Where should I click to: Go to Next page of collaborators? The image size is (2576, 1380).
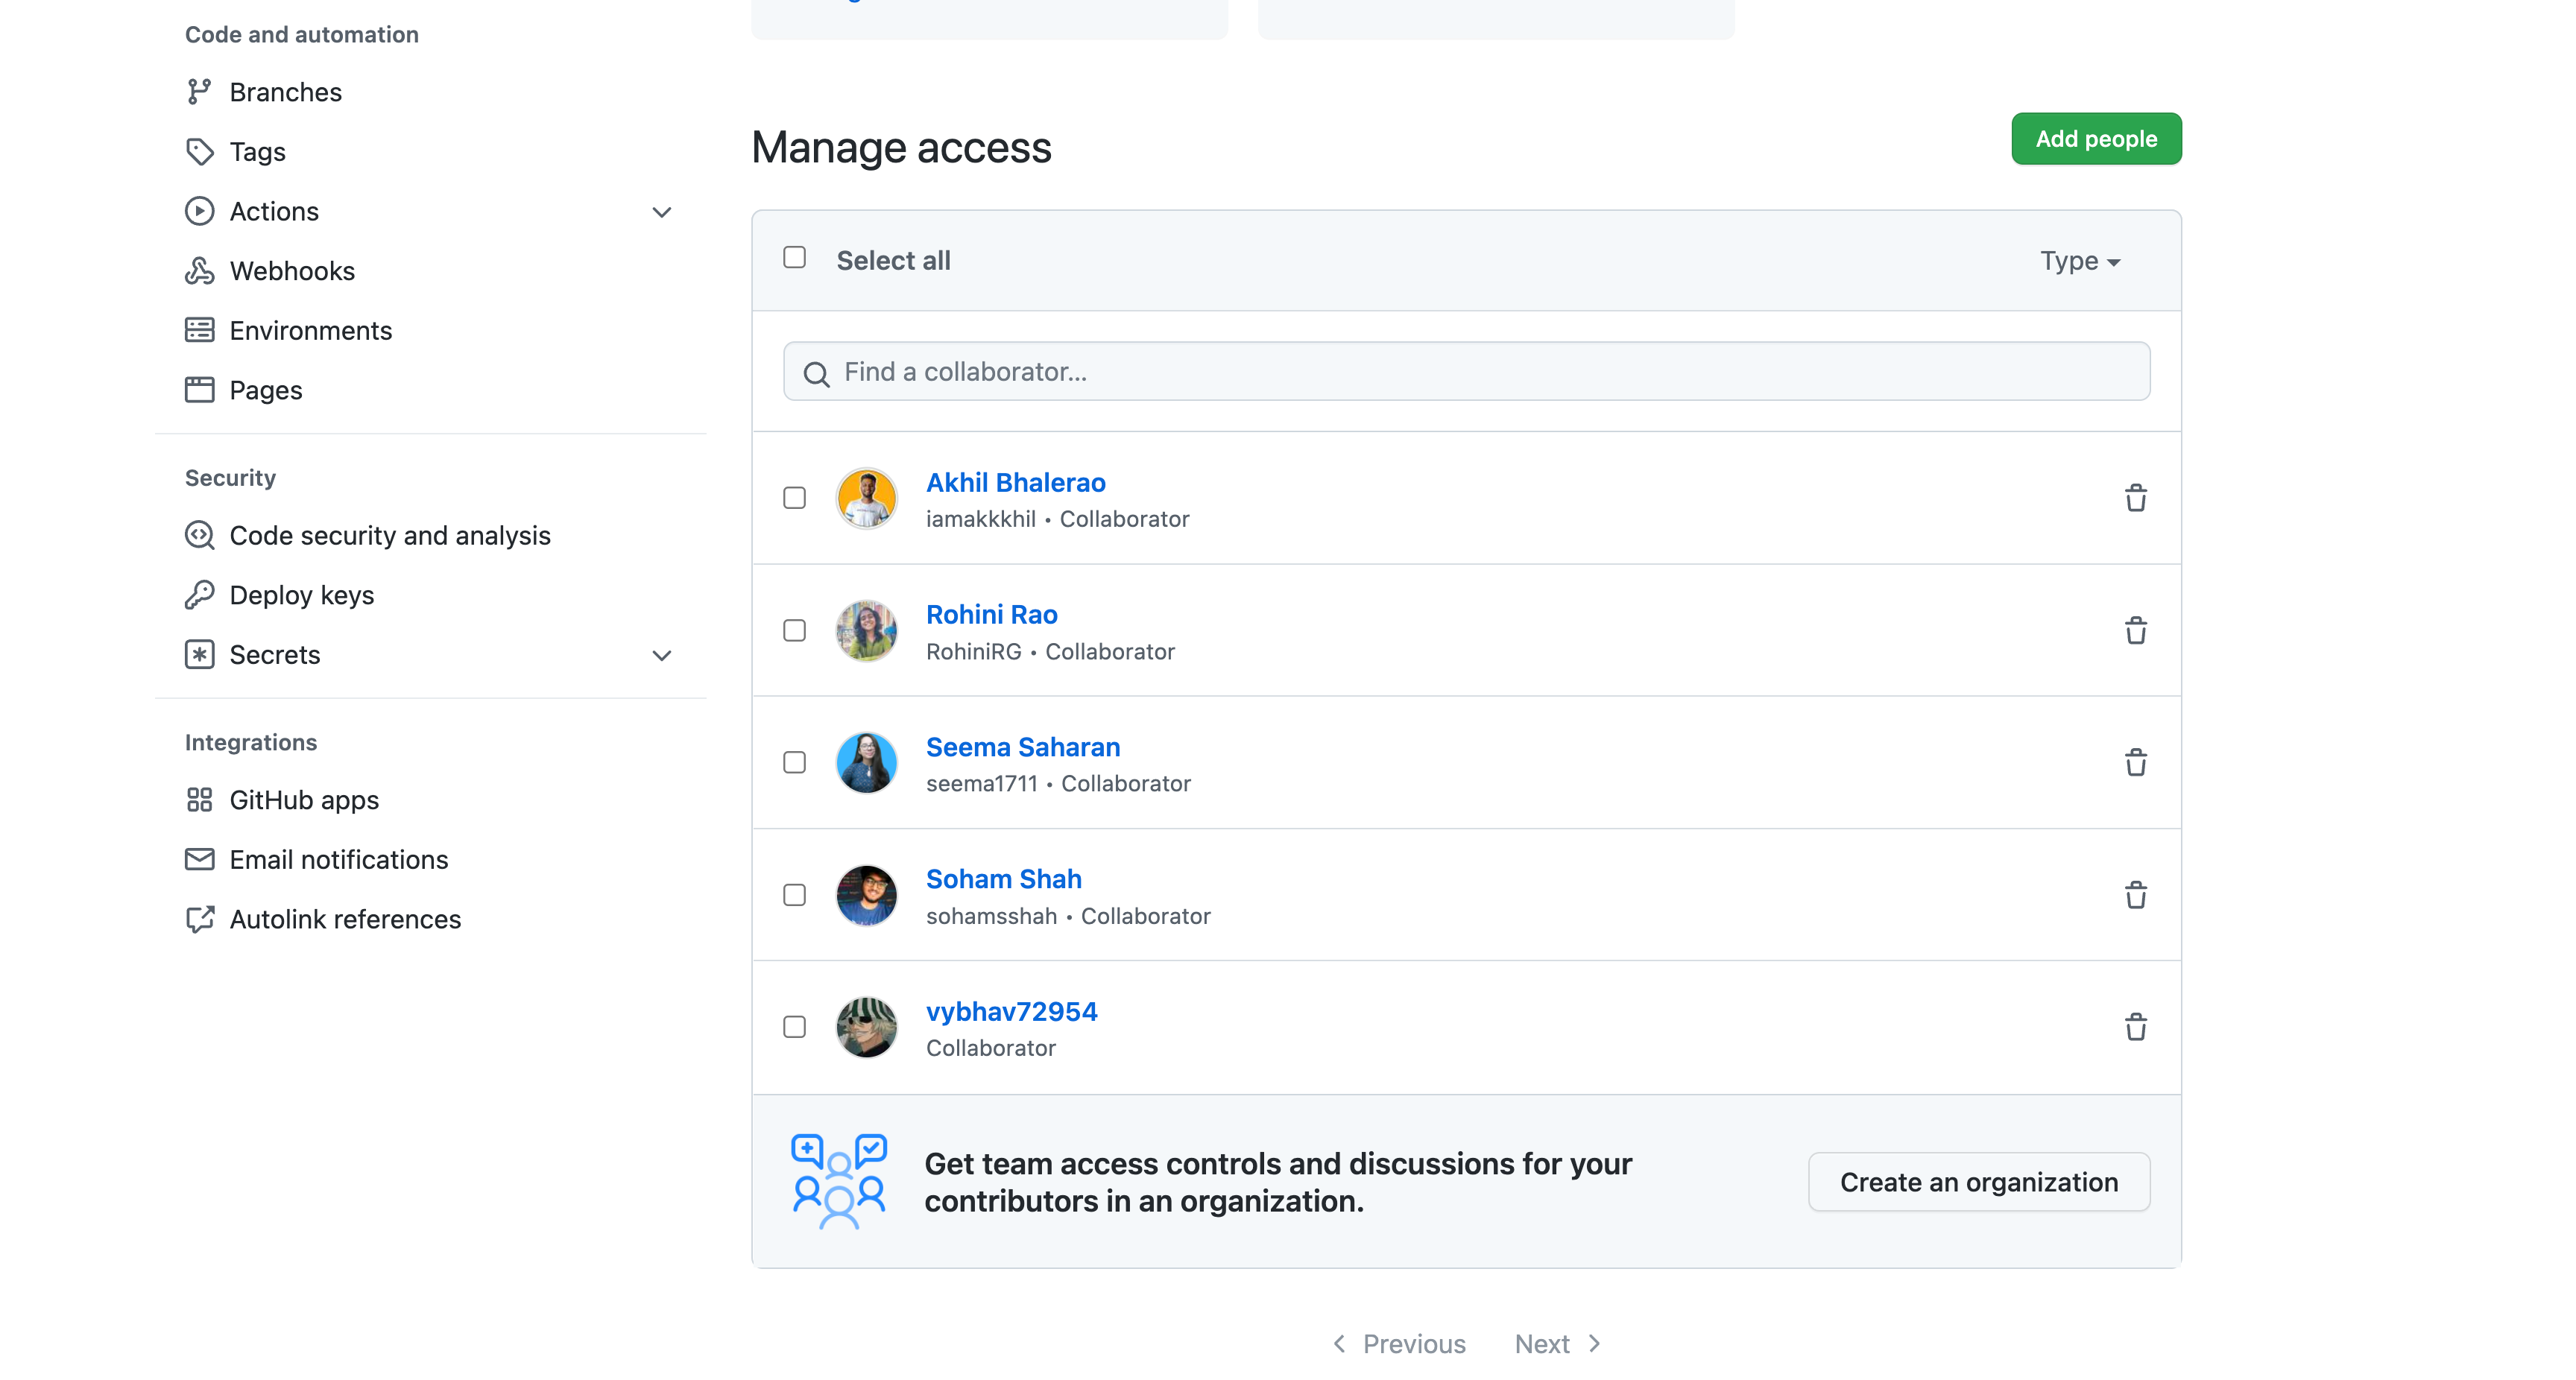[x=1558, y=1344]
